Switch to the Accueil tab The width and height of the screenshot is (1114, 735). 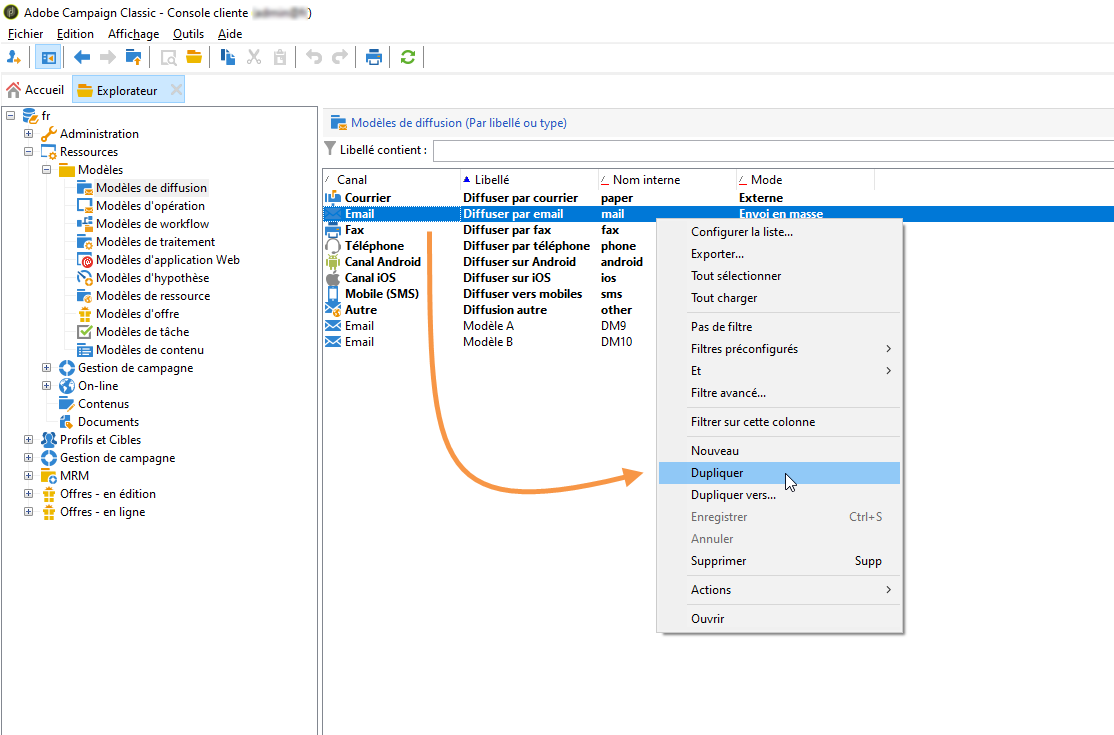(36, 90)
